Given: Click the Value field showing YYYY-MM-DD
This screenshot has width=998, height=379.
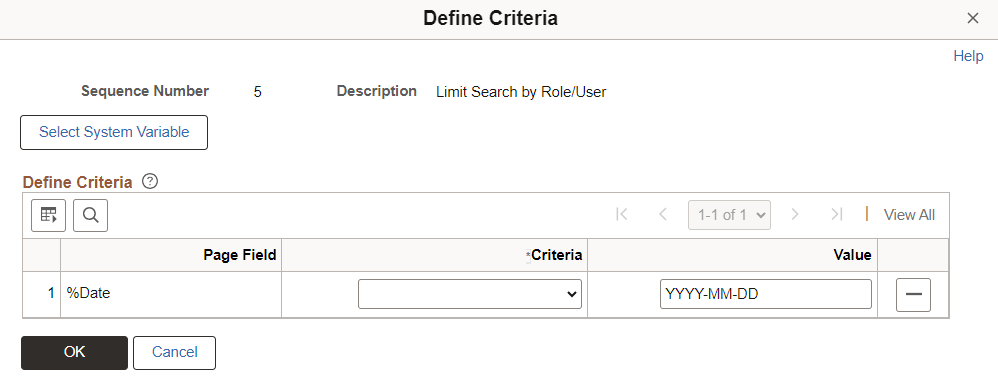Looking at the screenshot, I should tap(766, 294).
